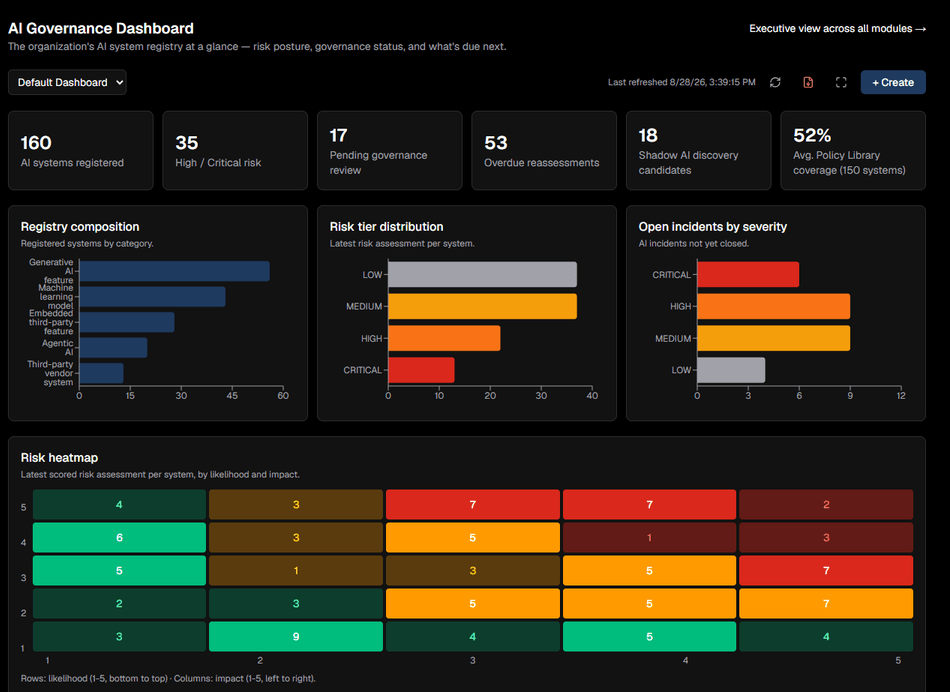Image resolution: width=950 pixels, height=692 pixels.
Task: Open the 35 High / Critical risk card
Action: (x=235, y=150)
